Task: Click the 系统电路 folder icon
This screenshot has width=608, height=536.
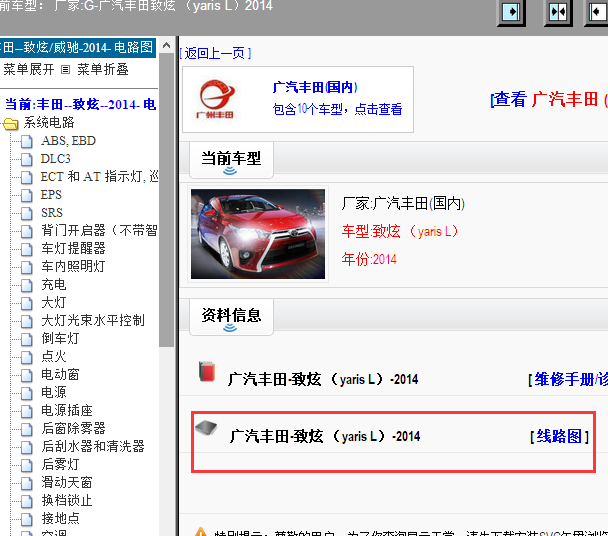Action: [11, 123]
